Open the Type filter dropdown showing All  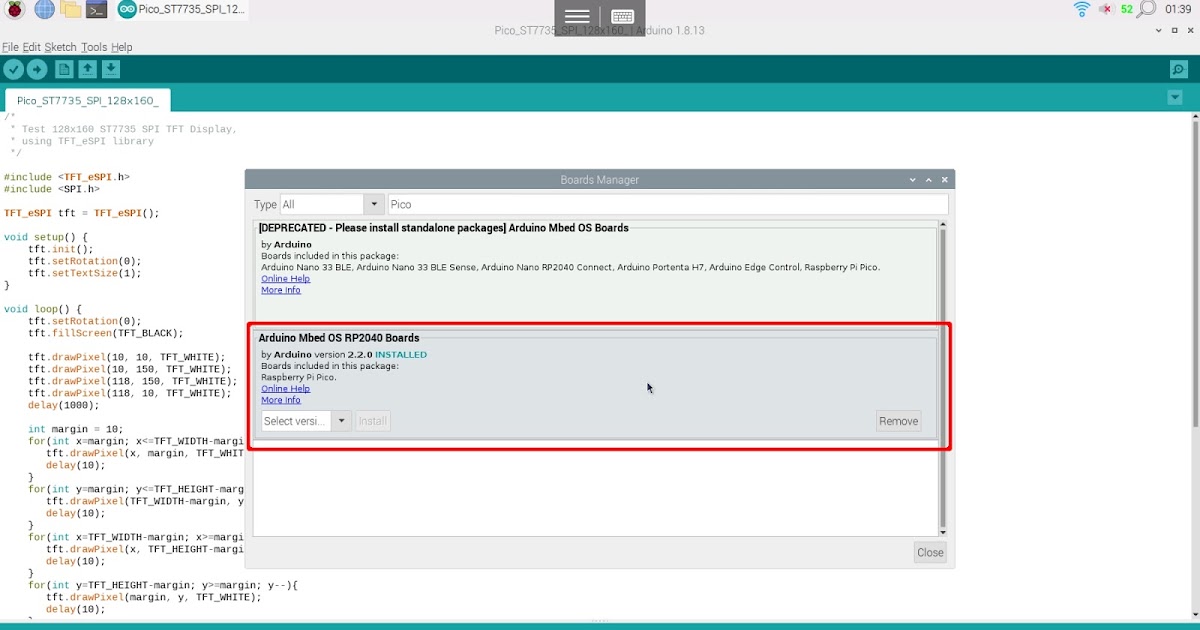(331, 203)
